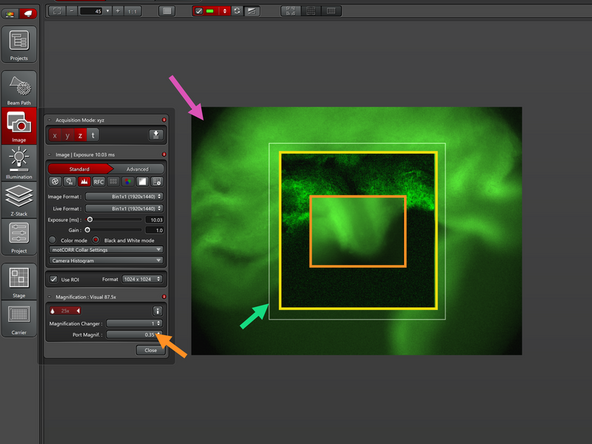Switch to the Standard tab
This screenshot has height=444, width=592.
pyautogui.click(x=80, y=169)
